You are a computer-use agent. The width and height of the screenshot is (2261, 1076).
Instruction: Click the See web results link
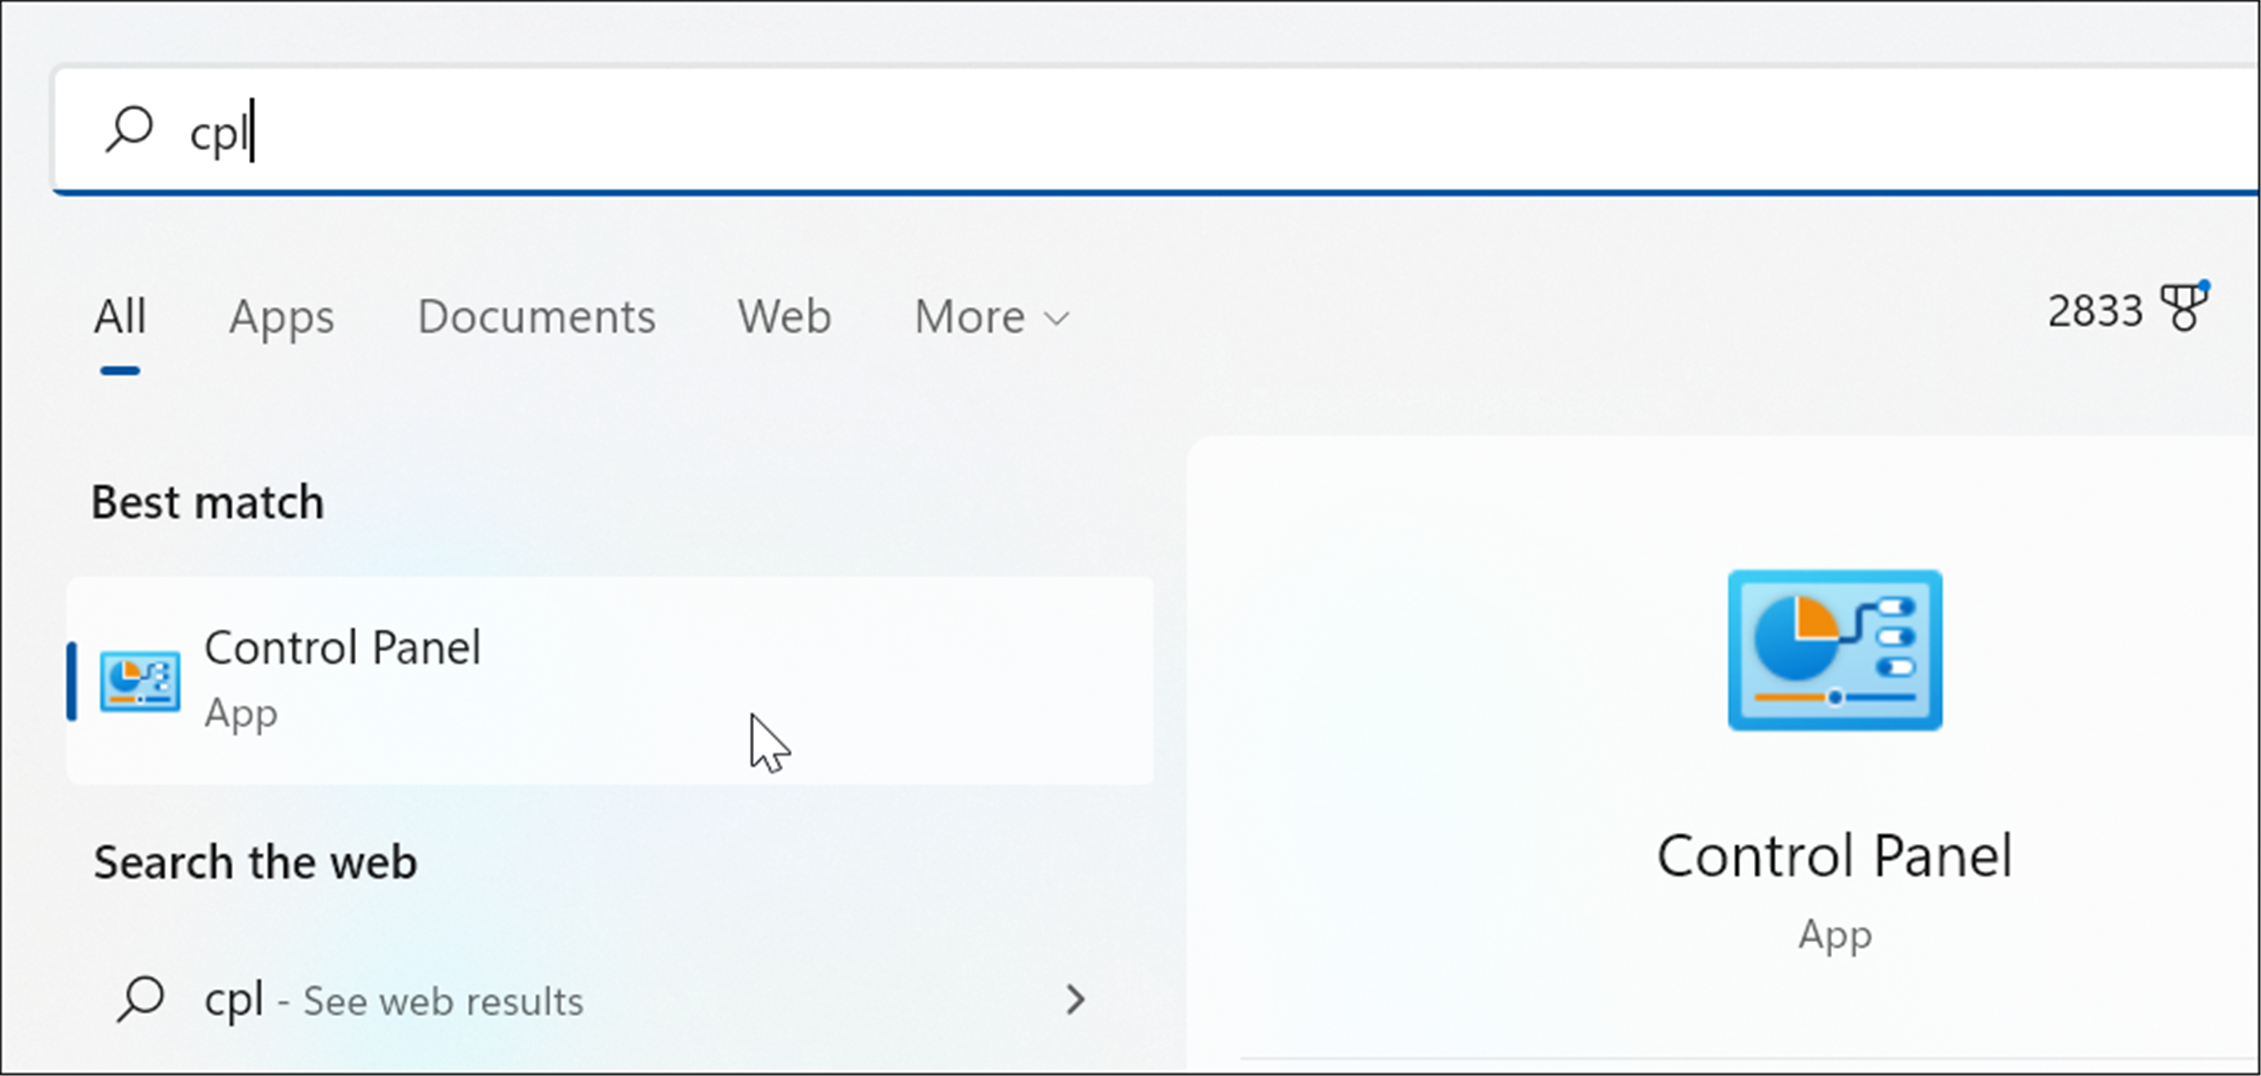click(x=444, y=1001)
